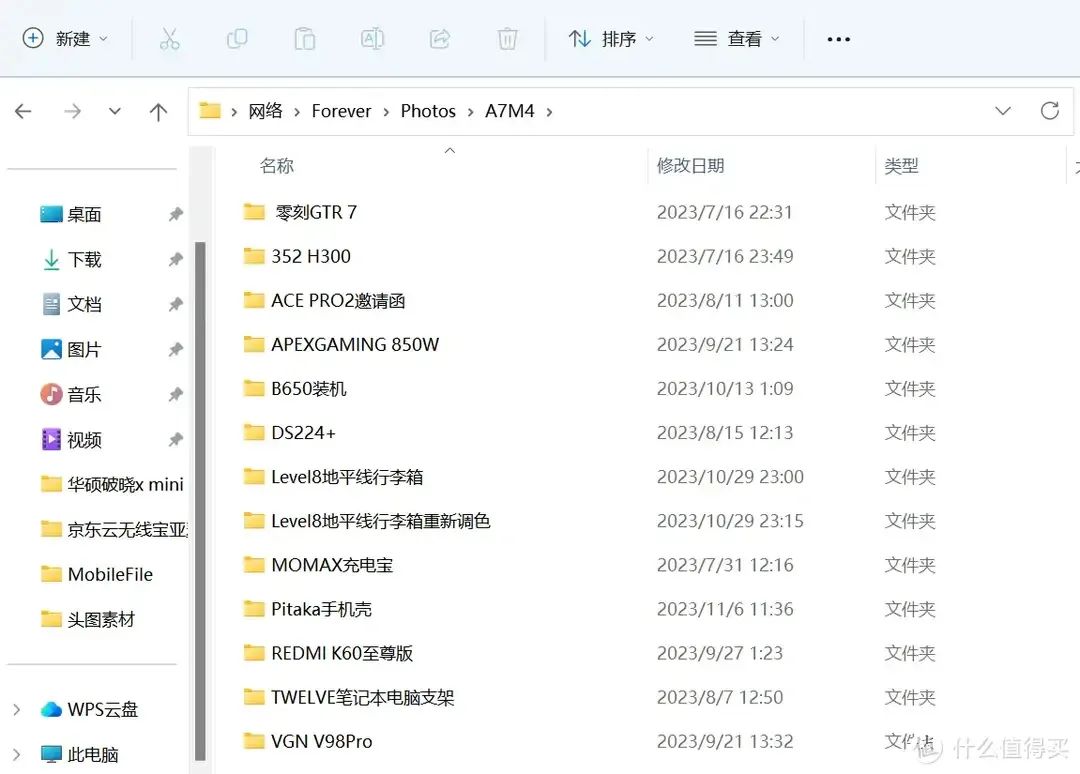The height and width of the screenshot is (774, 1080).
Task: Click the Share icon in toolbar
Action: 439,39
